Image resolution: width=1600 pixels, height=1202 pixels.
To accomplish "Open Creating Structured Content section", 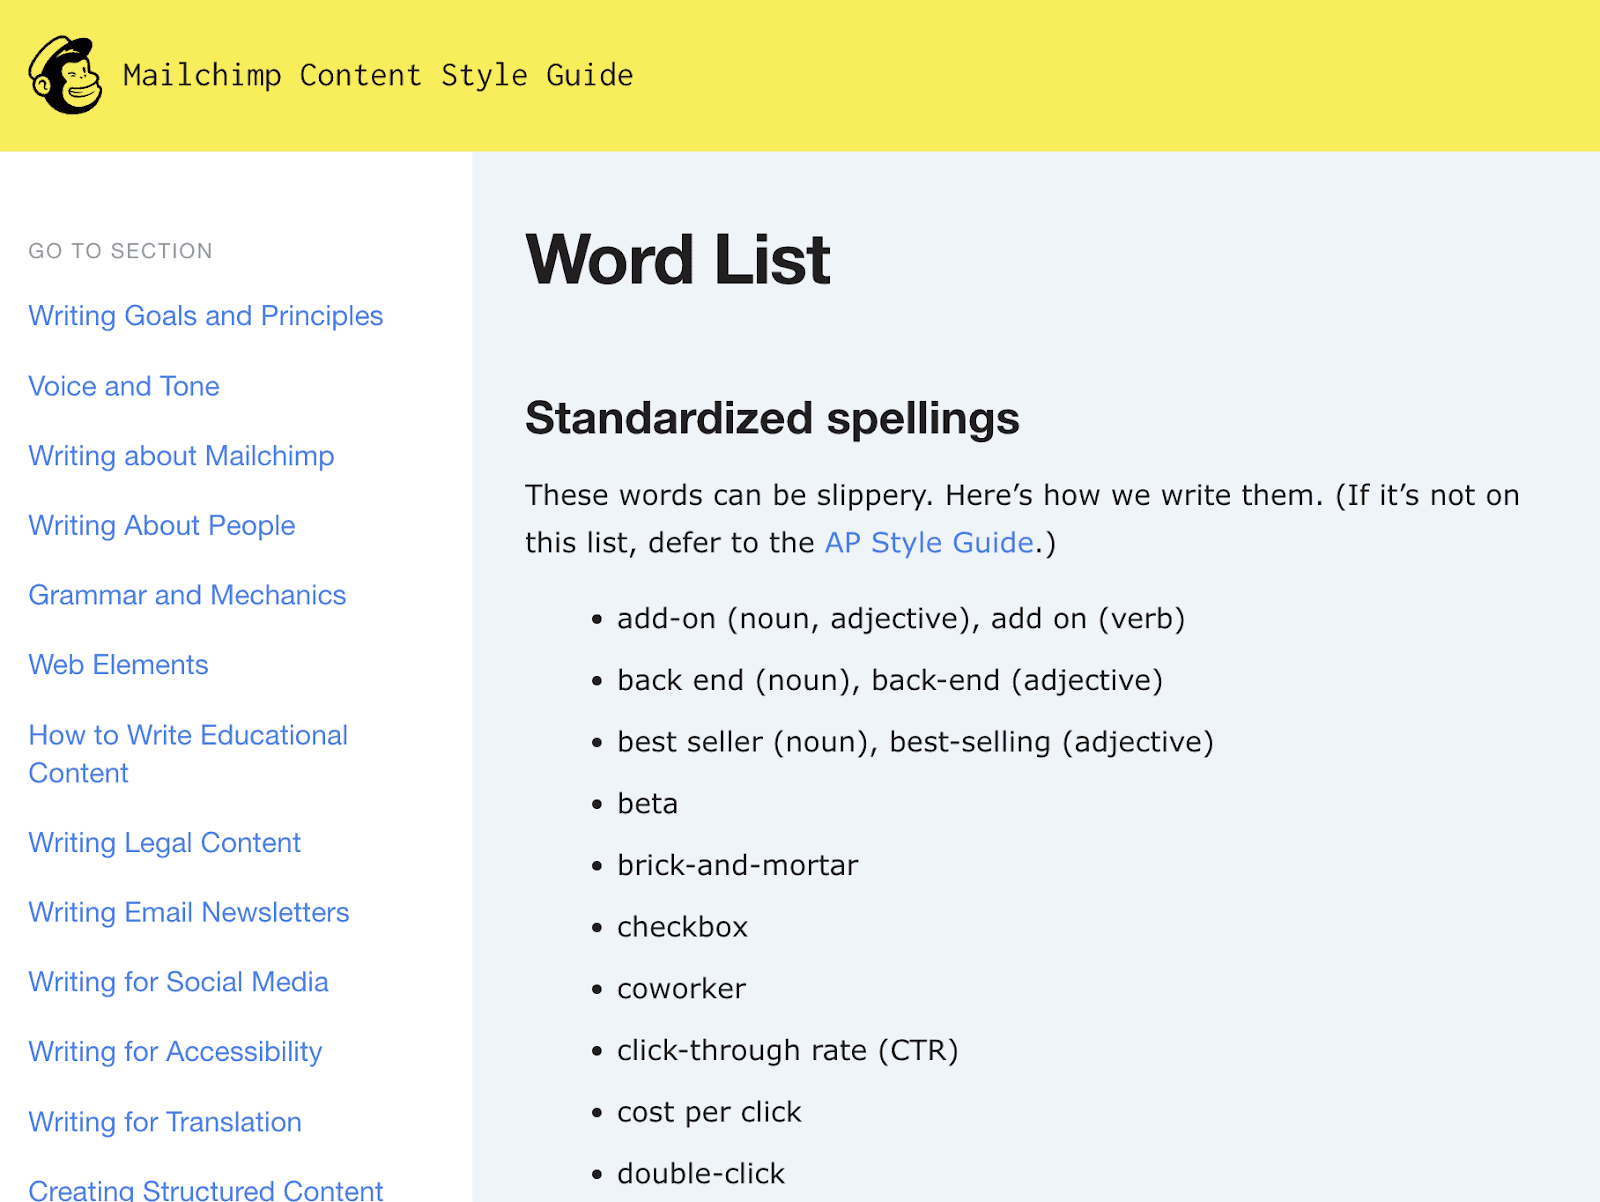I will coord(206,1189).
